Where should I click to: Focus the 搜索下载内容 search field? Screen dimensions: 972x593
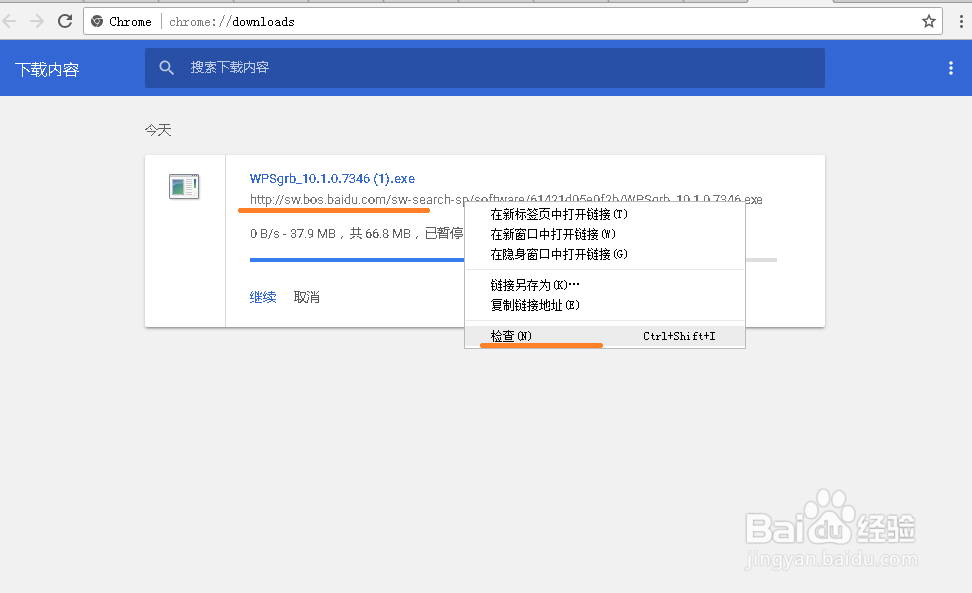(x=485, y=68)
